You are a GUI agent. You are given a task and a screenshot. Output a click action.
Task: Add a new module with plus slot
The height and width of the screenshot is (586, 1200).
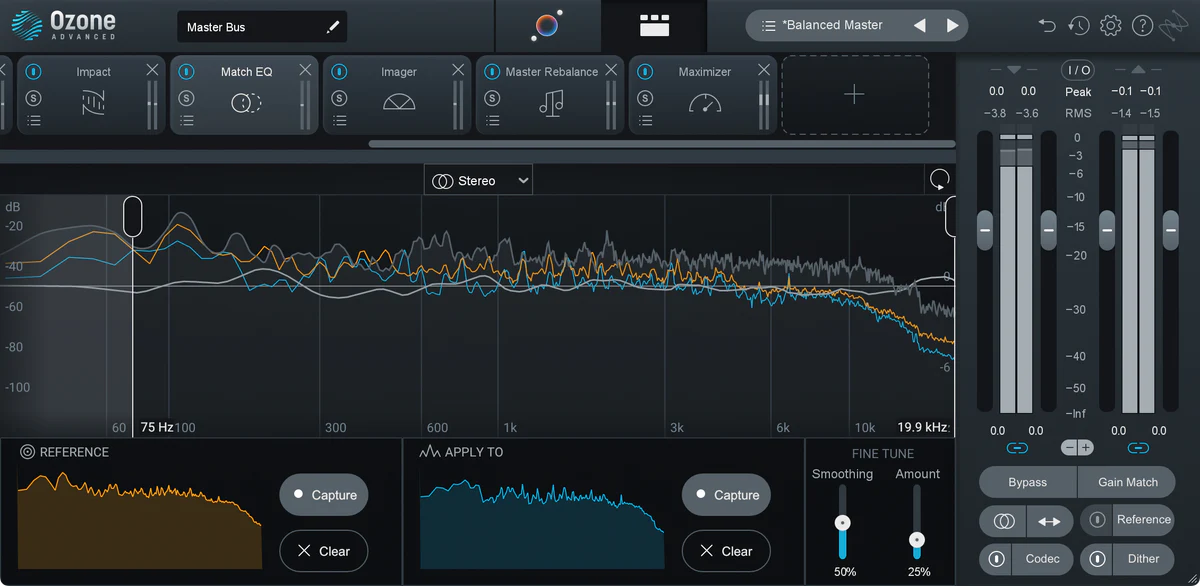pos(855,95)
